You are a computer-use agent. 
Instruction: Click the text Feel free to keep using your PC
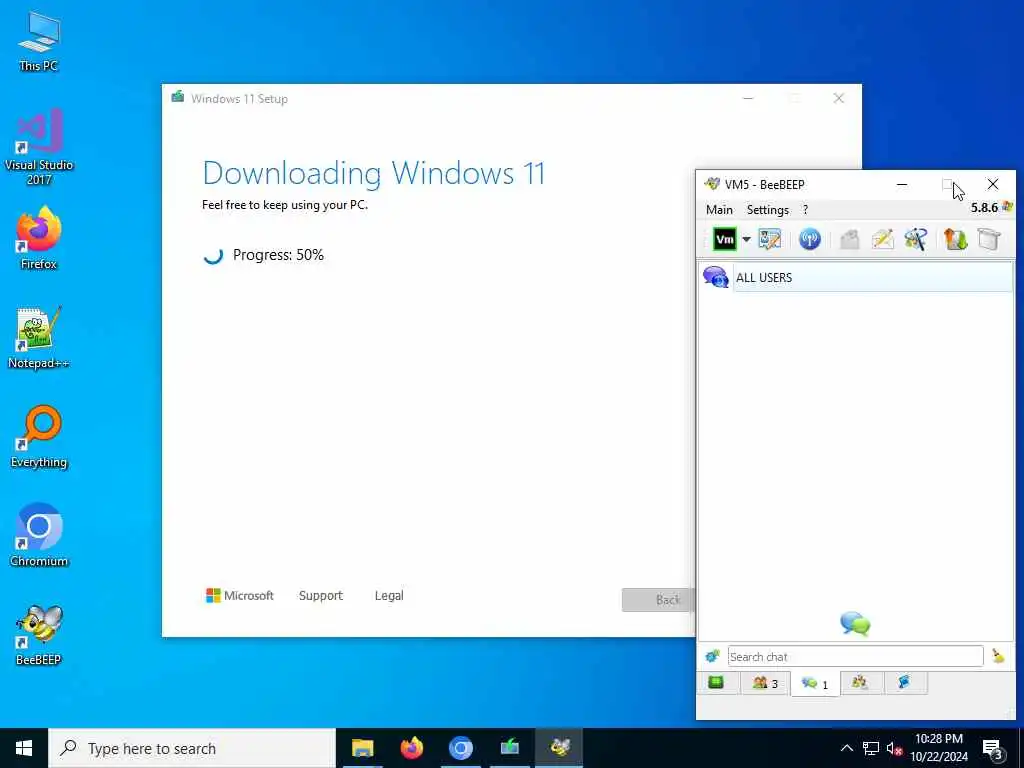285,204
